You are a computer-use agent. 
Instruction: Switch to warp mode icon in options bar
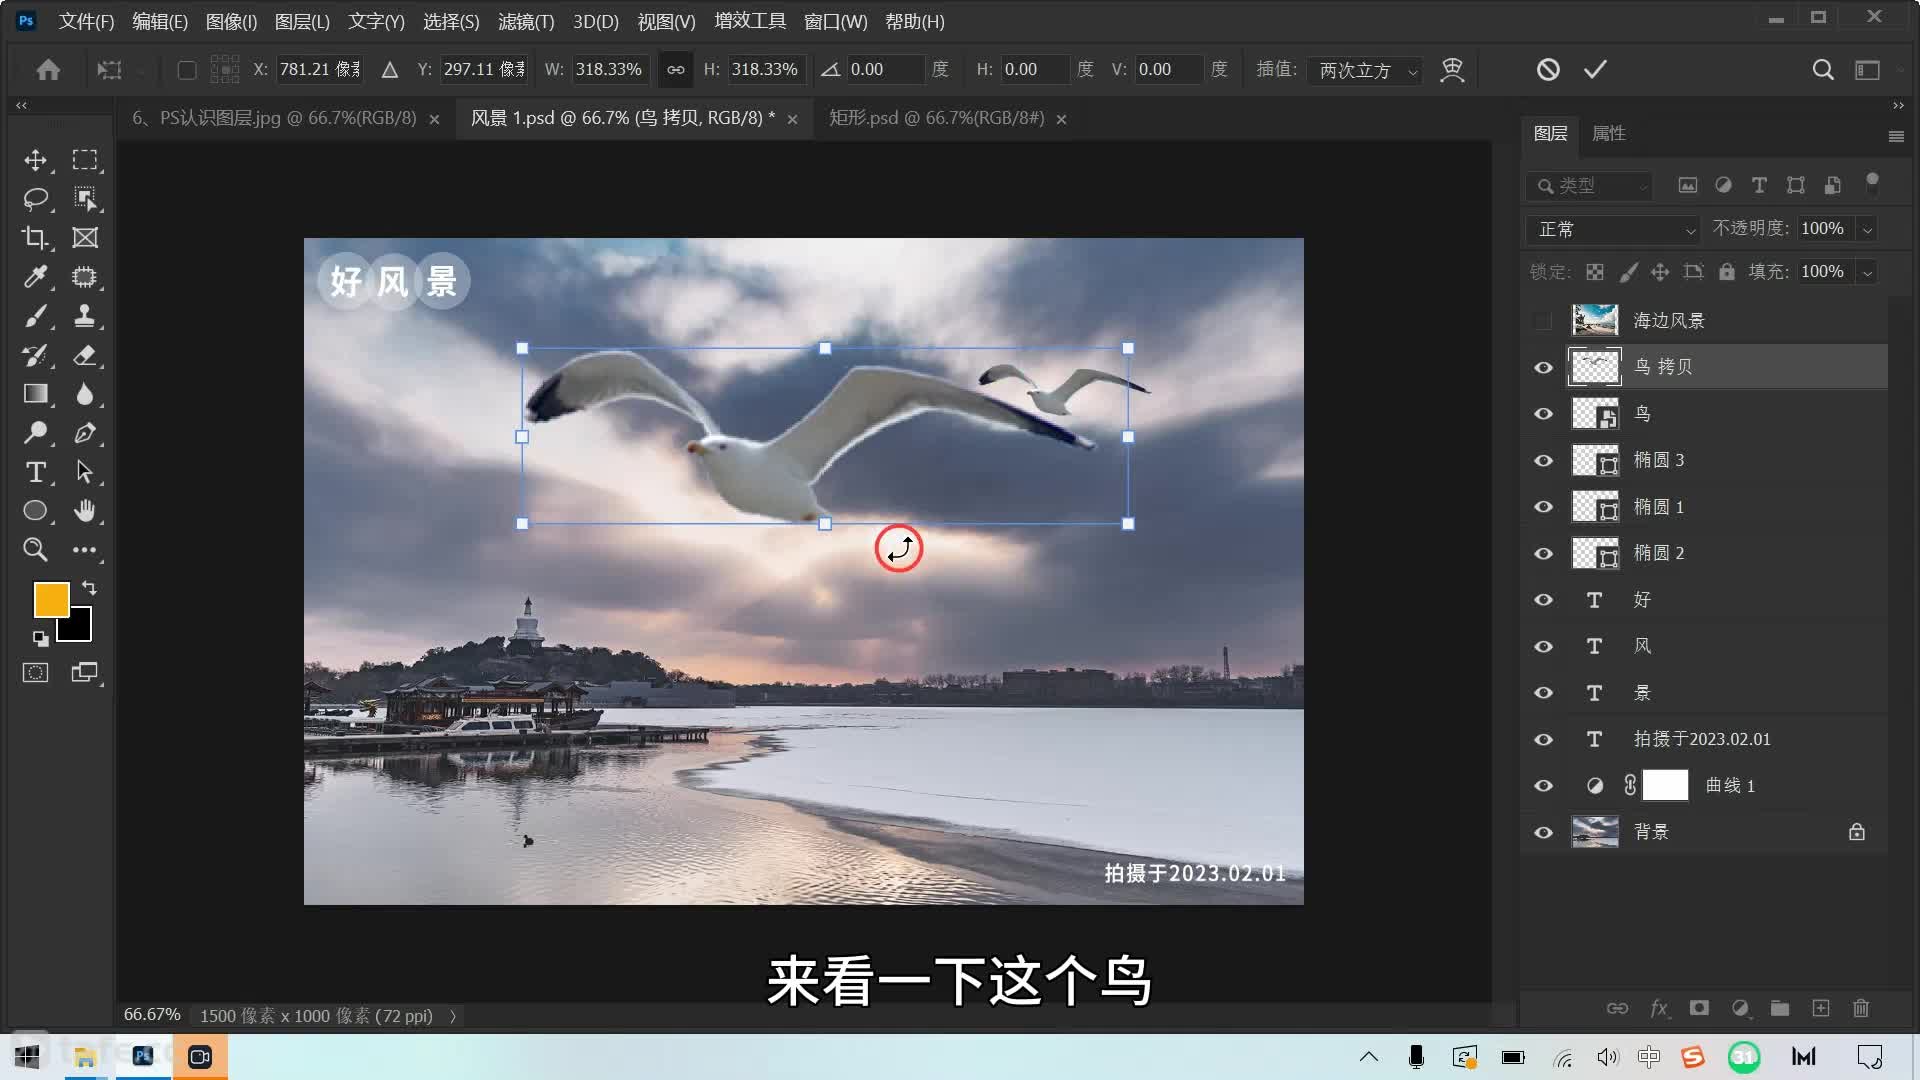coord(1452,69)
